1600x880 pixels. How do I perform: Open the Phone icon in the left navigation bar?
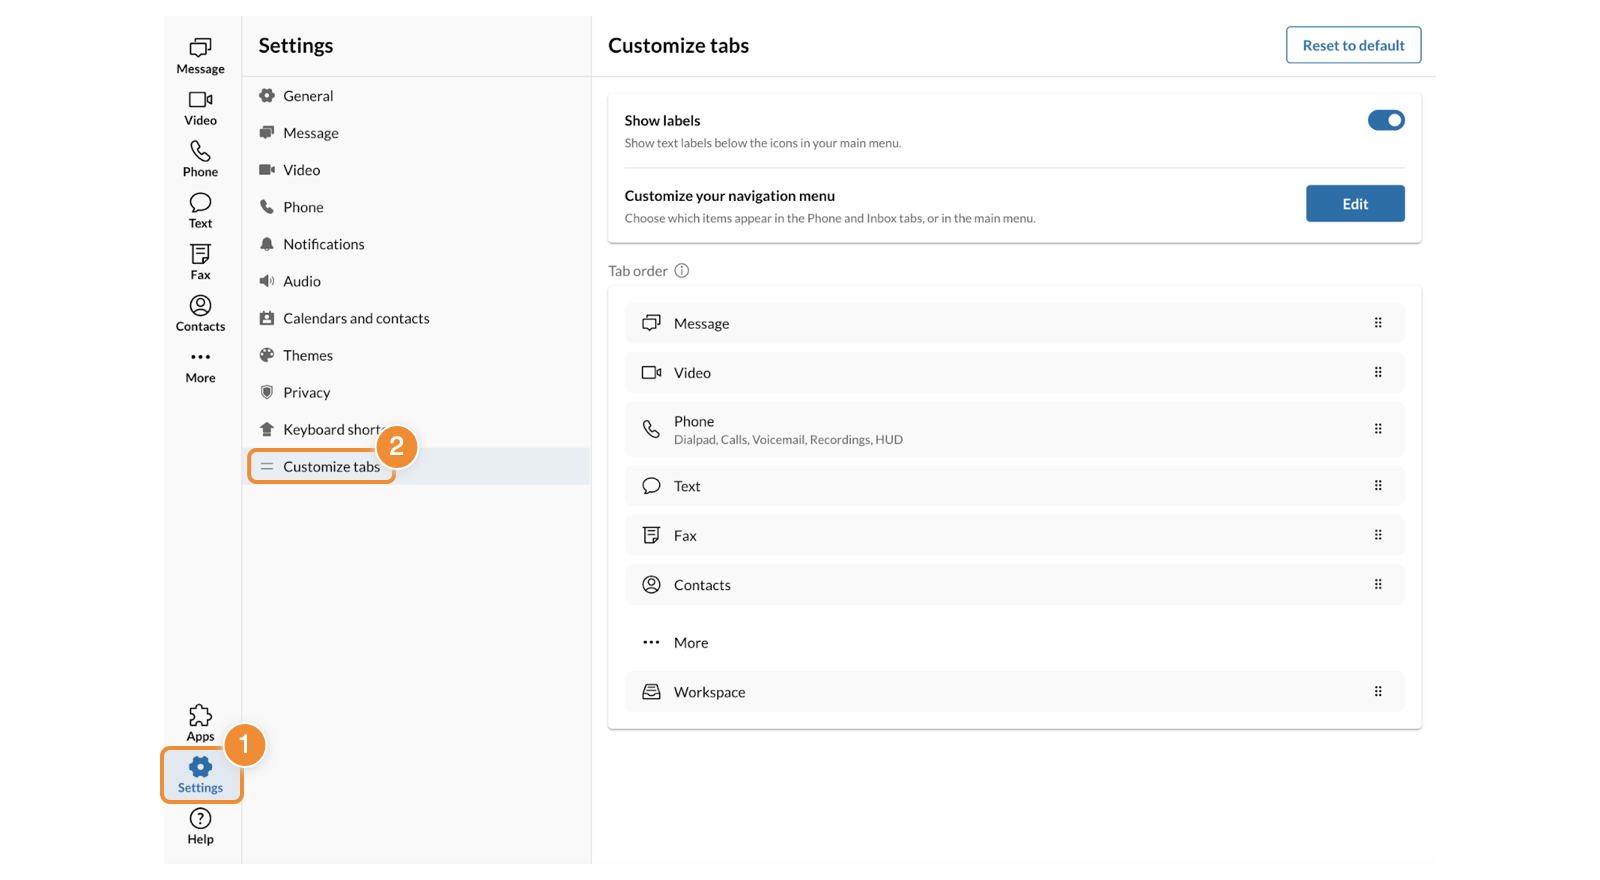tap(200, 158)
